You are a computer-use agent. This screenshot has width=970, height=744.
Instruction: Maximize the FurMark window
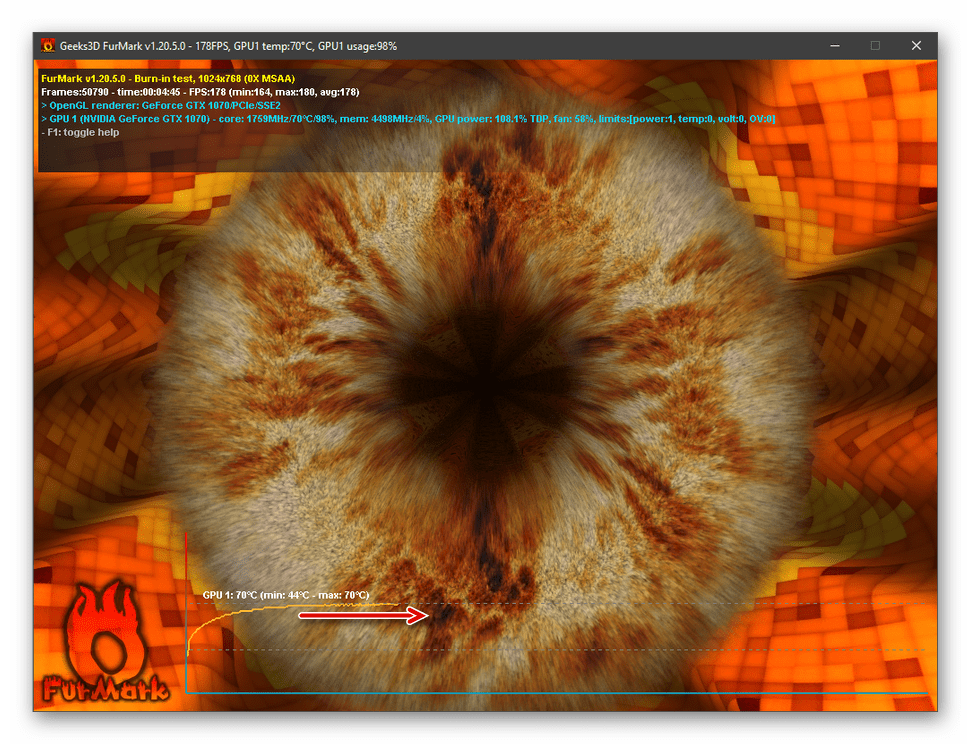point(875,46)
